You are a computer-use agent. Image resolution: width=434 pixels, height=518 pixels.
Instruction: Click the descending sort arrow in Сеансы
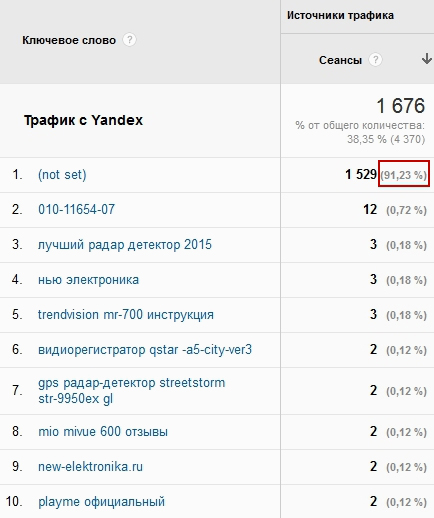click(x=427, y=59)
